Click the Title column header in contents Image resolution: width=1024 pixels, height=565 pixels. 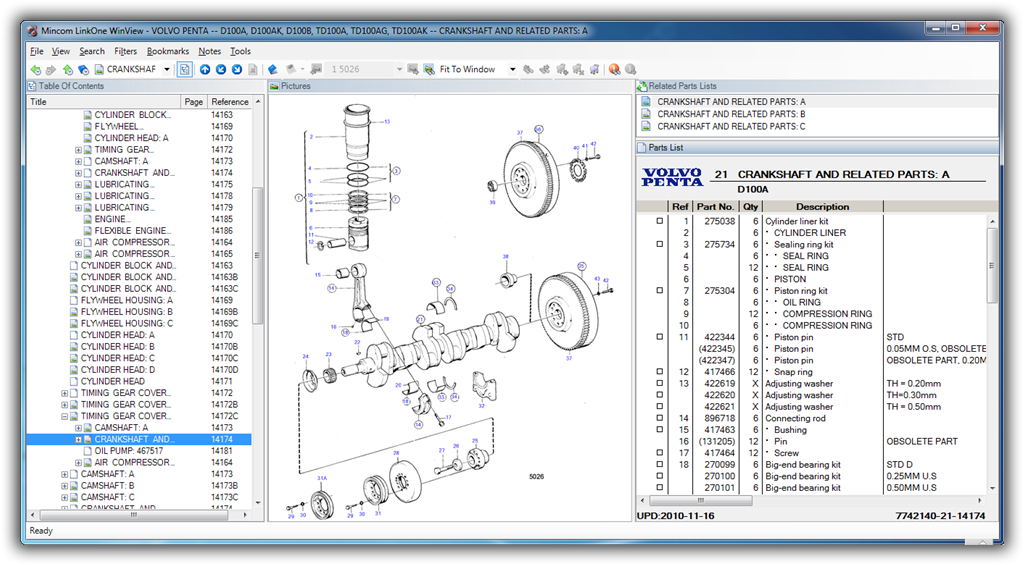coord(104,102)
